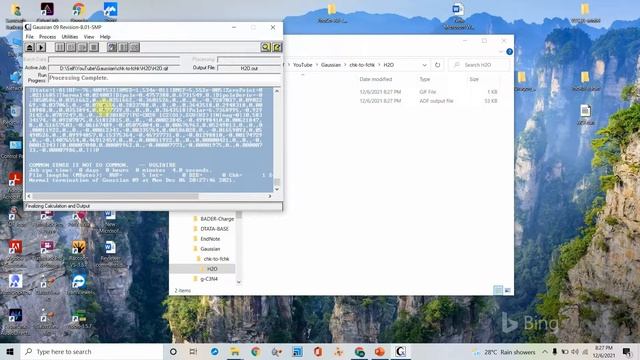Click the Gaussian output horizontal scrollbar thumb
The width and height of the screenshot is (640, 360).
coord(115,196)
